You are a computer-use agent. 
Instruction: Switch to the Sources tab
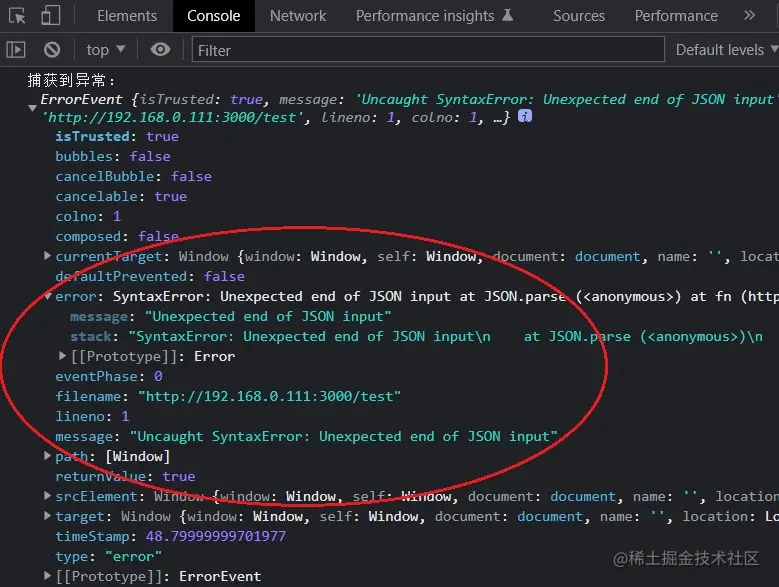[579, 16]
